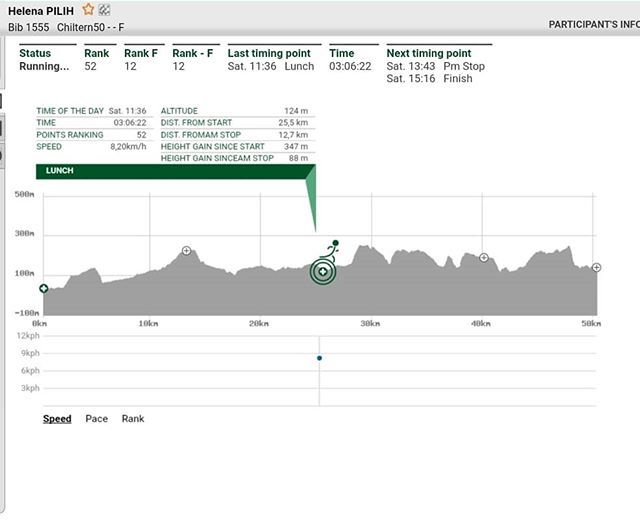
Task: Click the 'Sat. 11:36 Lunch' last timing point
Action: [x=271, y=66]
